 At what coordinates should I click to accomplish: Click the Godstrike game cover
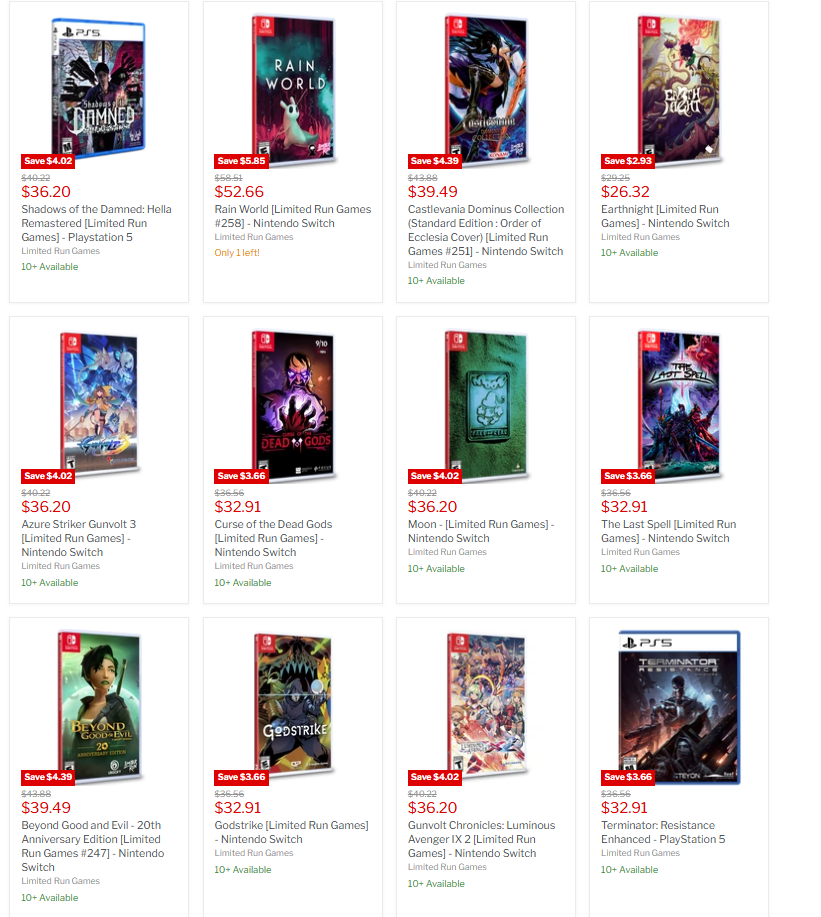[293, 704]
